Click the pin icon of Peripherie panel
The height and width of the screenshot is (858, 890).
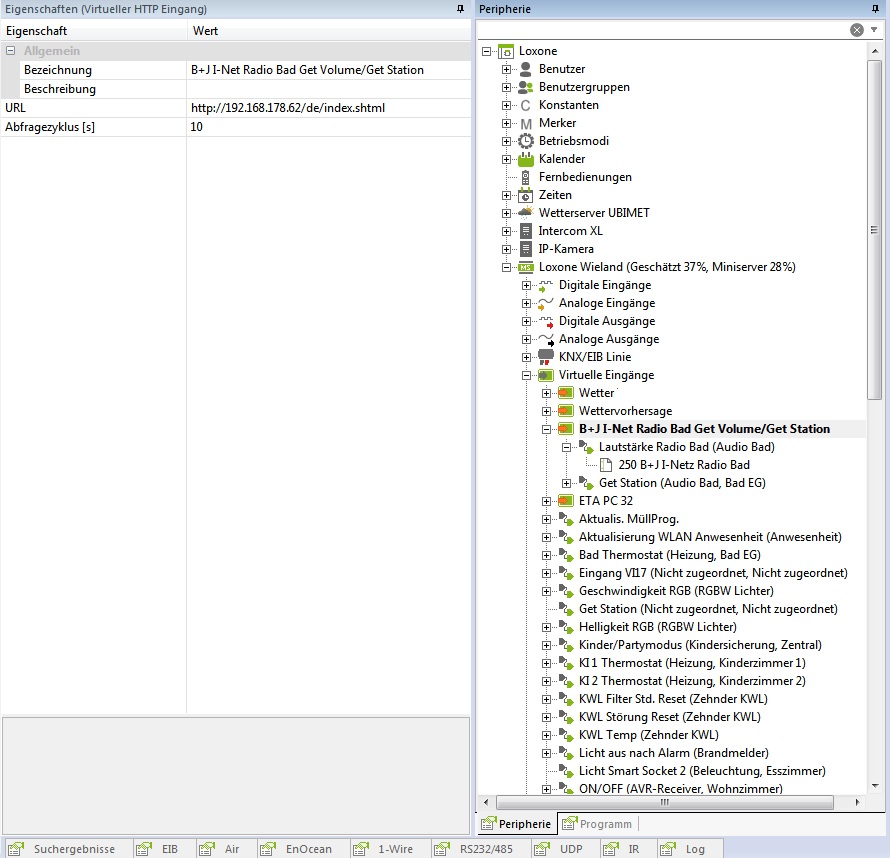876,9
